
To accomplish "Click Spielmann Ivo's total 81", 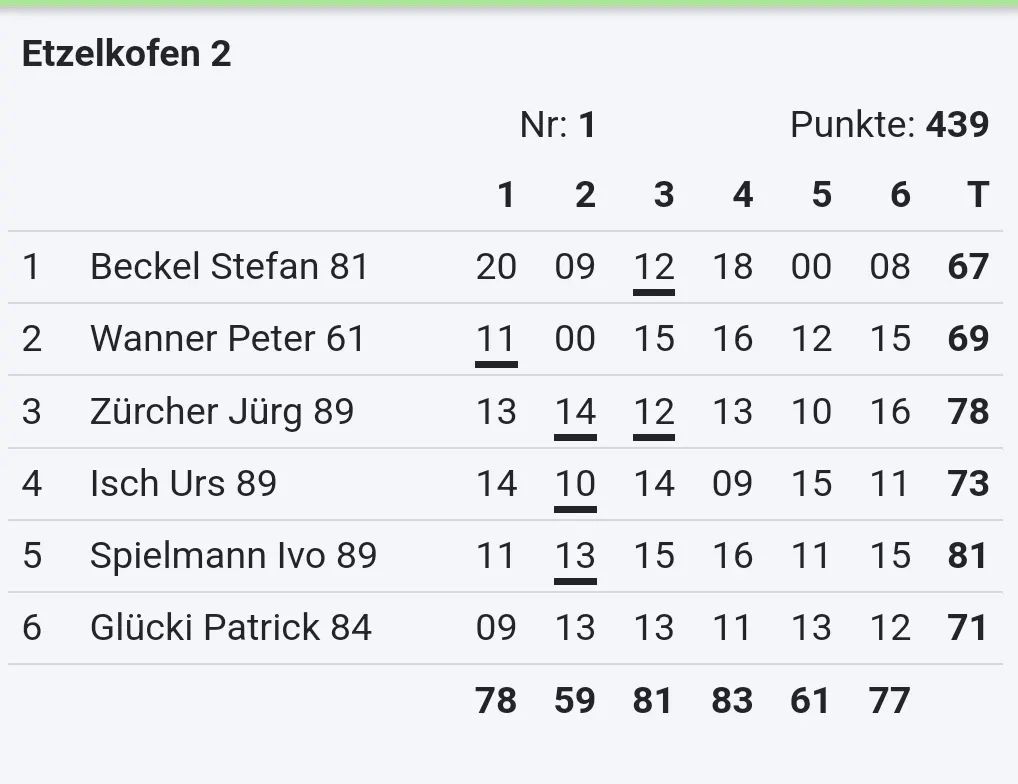I will click(x=968, y=555).
